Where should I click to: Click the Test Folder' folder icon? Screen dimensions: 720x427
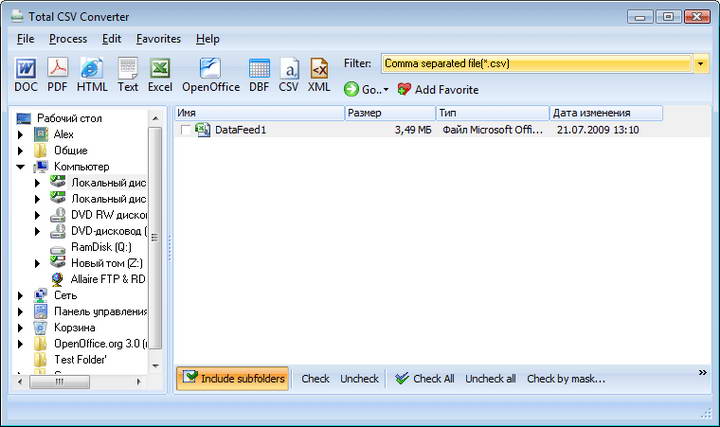pyautogui.click(x=40, y=360)
